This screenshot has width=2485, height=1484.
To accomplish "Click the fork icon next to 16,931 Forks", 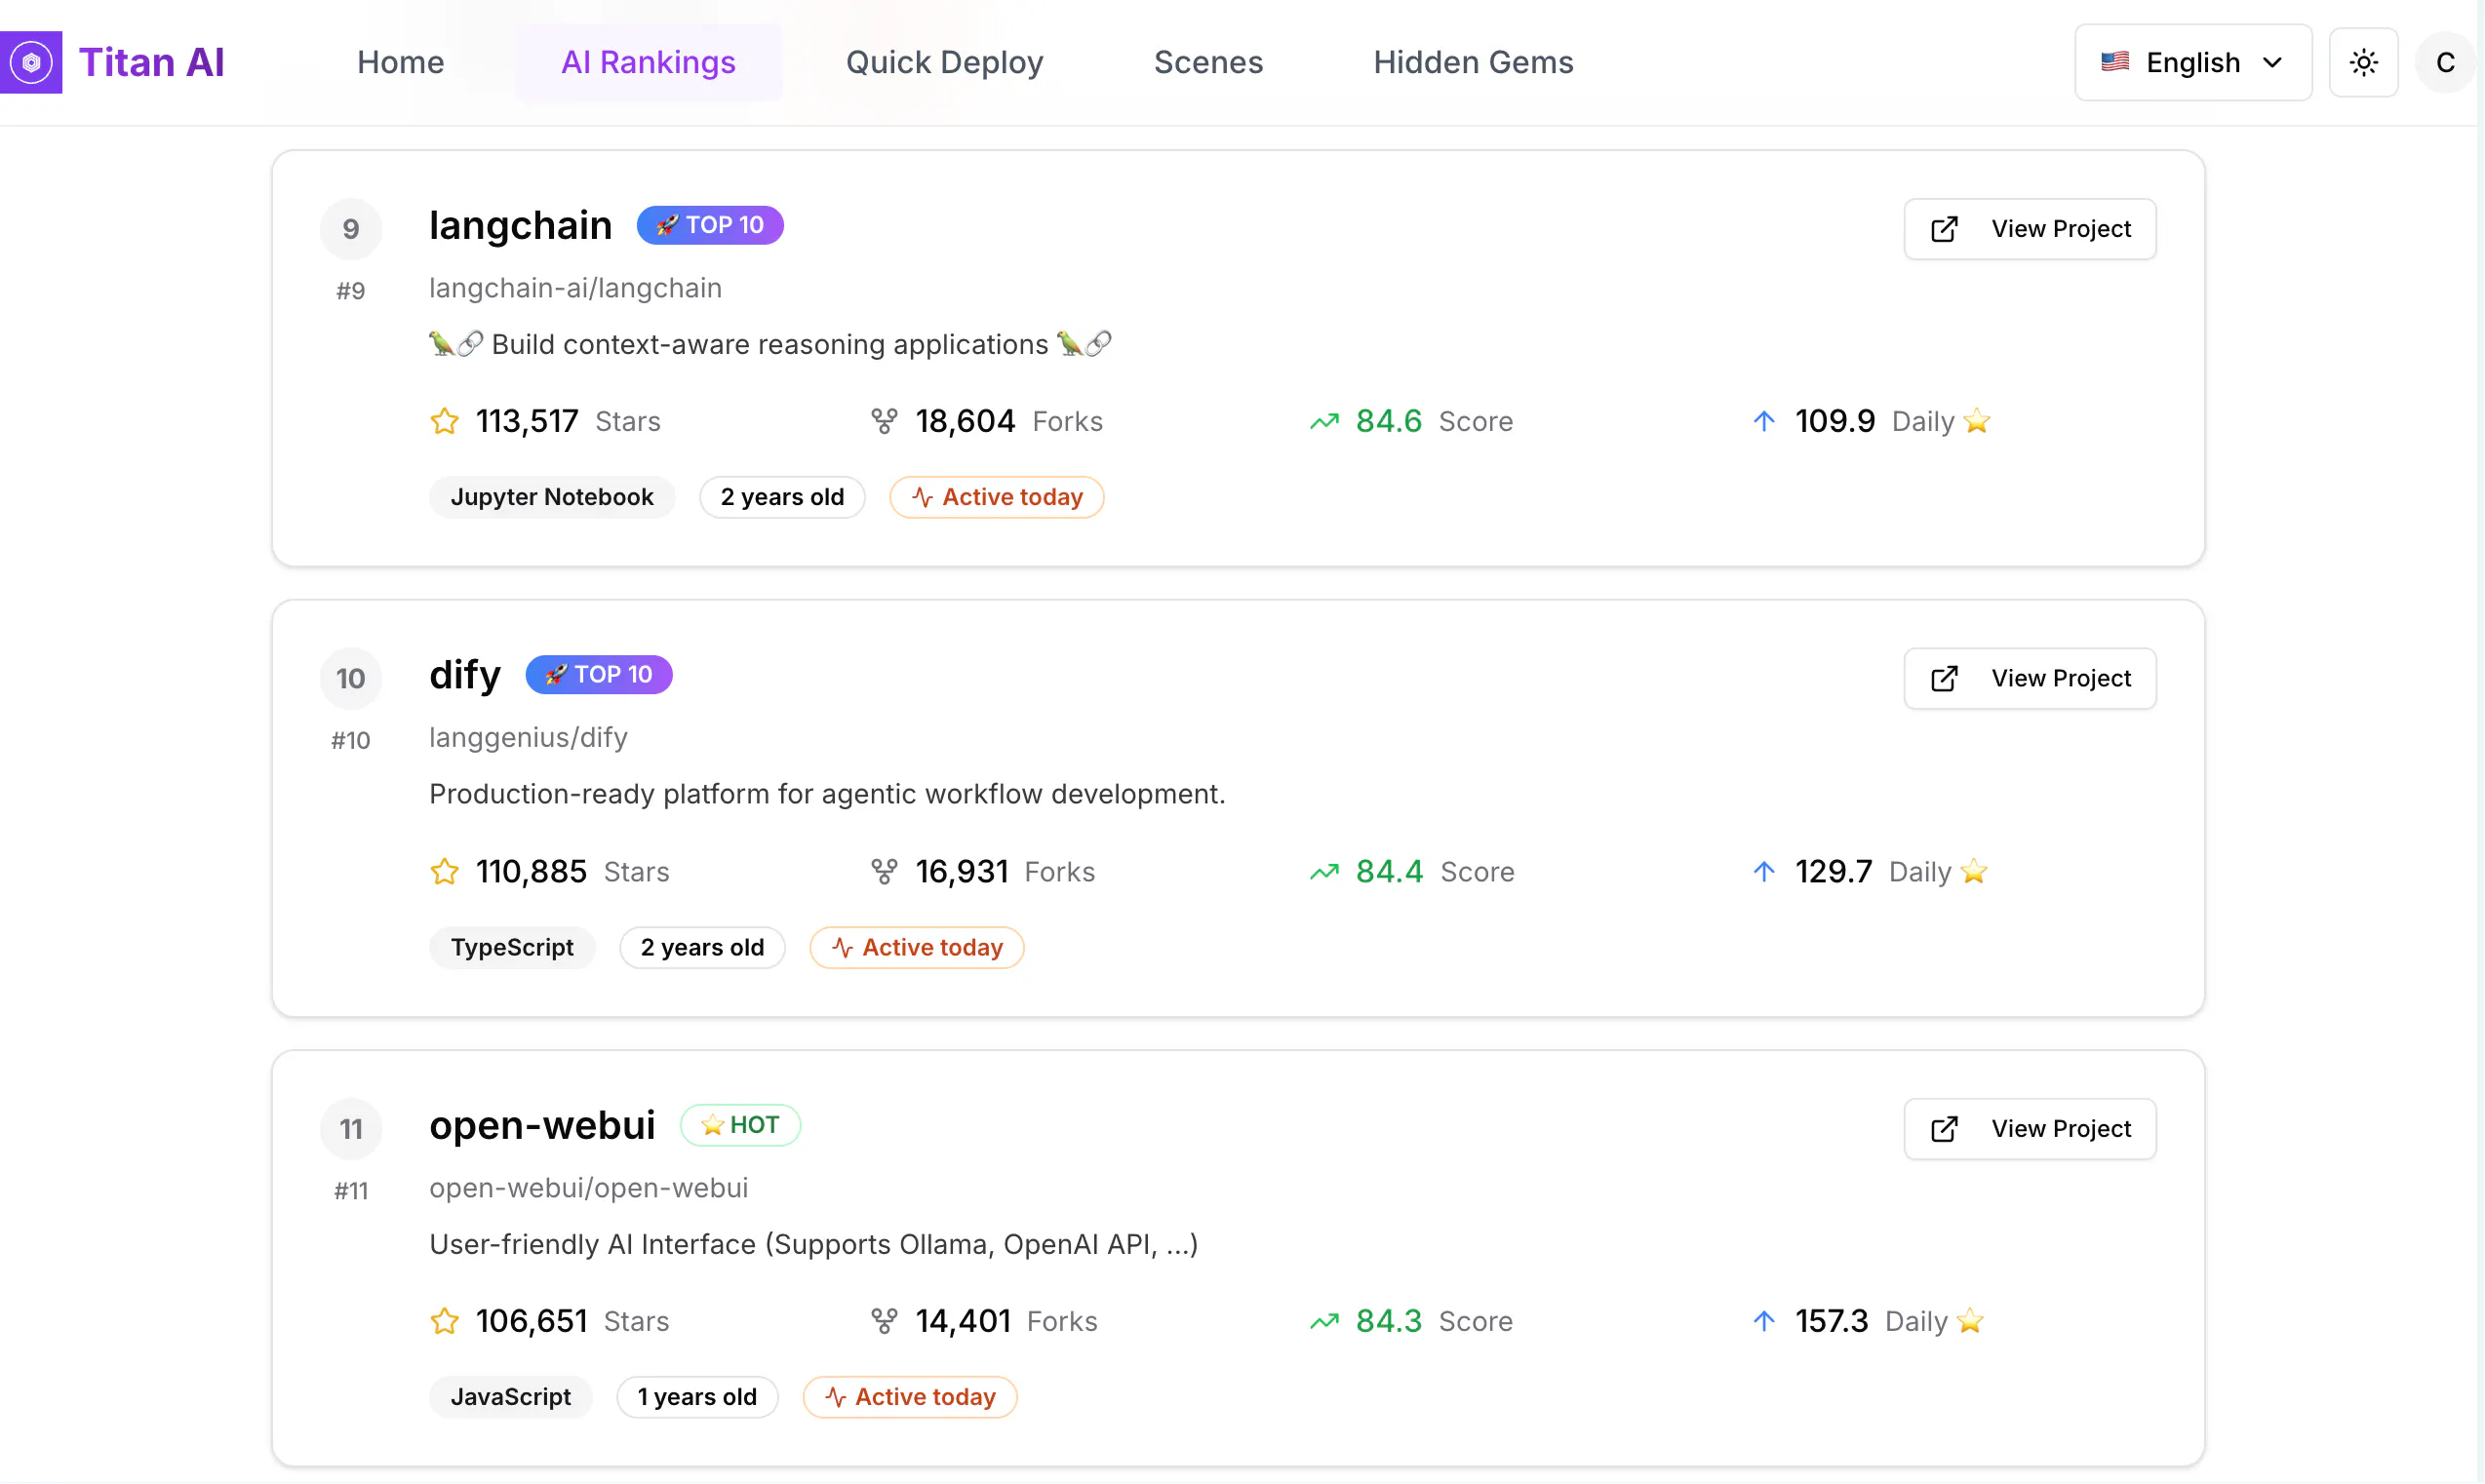I will coord(884,872).
